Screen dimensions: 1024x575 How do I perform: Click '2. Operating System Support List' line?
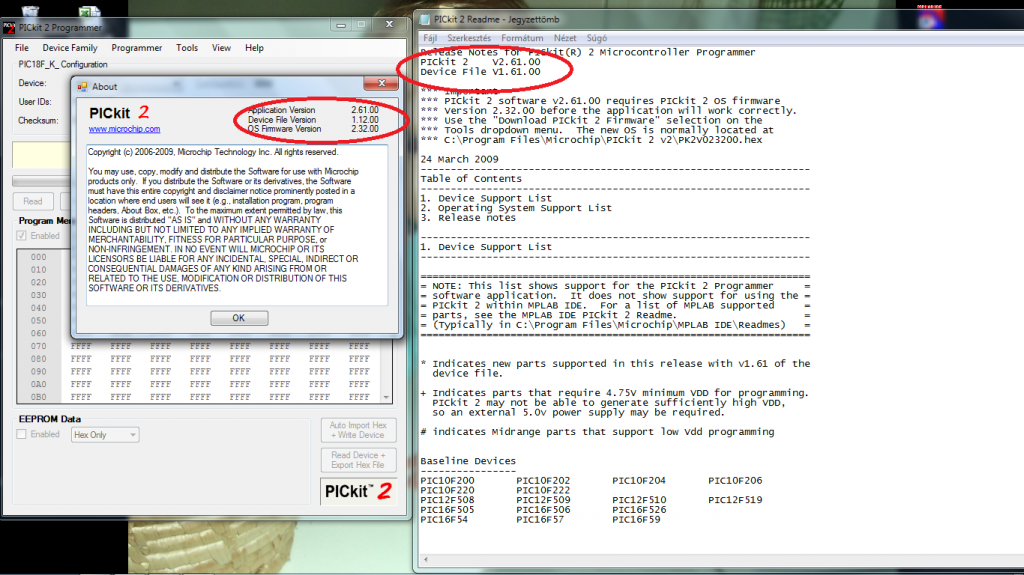(516, 208)
